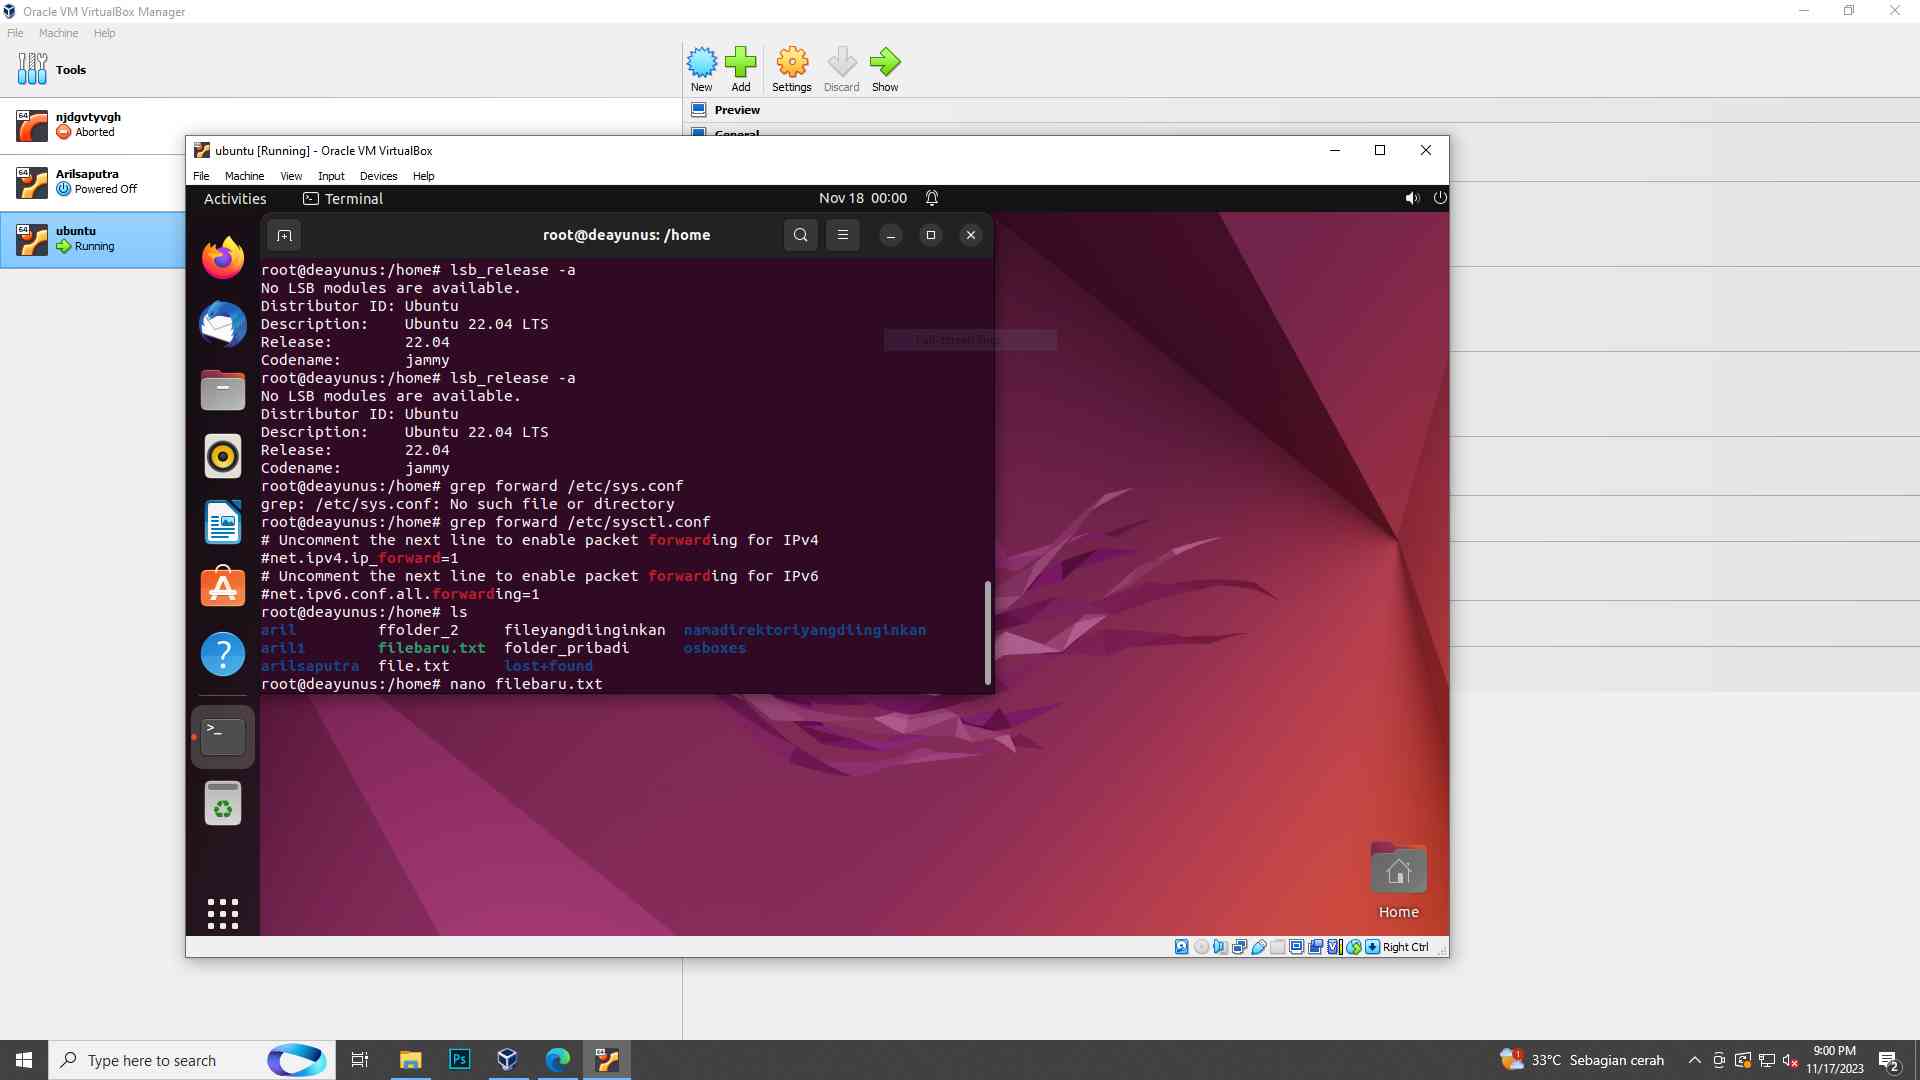This screenshot has height=1080, width=1920.
Task: Open Thunderbird mail from dock
Action: pyautogui.click(x=223, y=324)
